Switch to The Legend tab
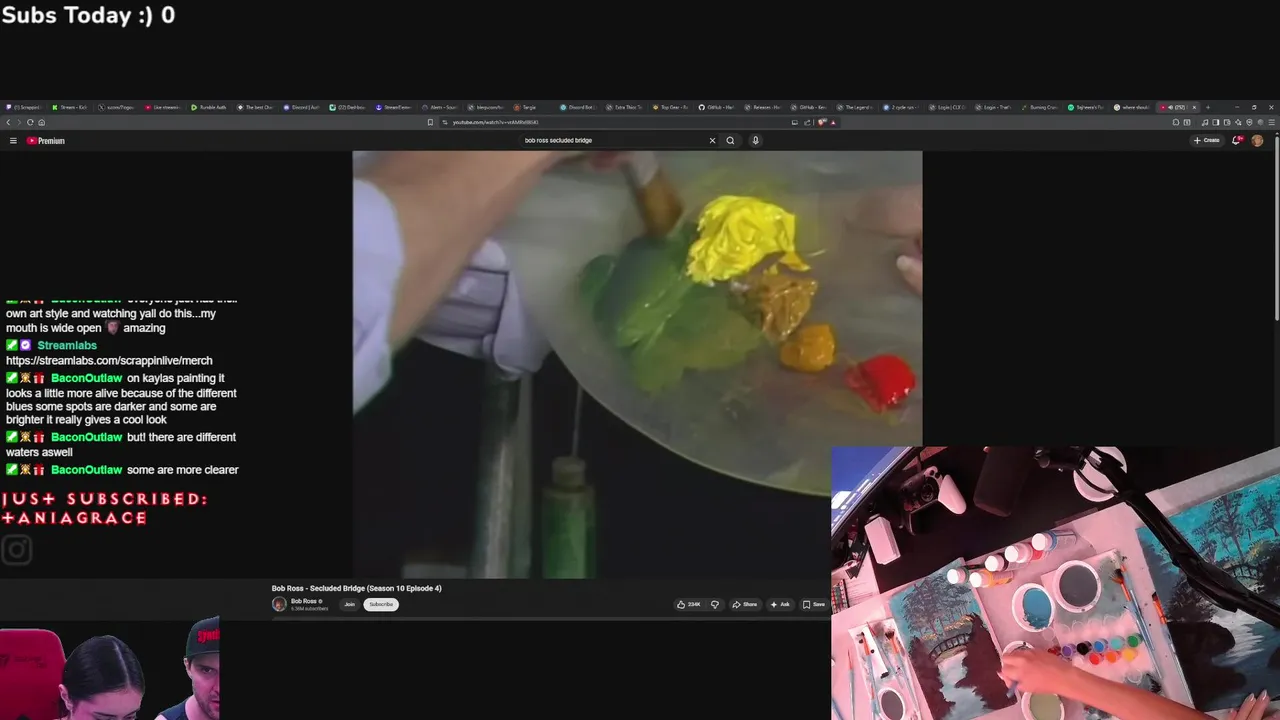 [855, 107]
